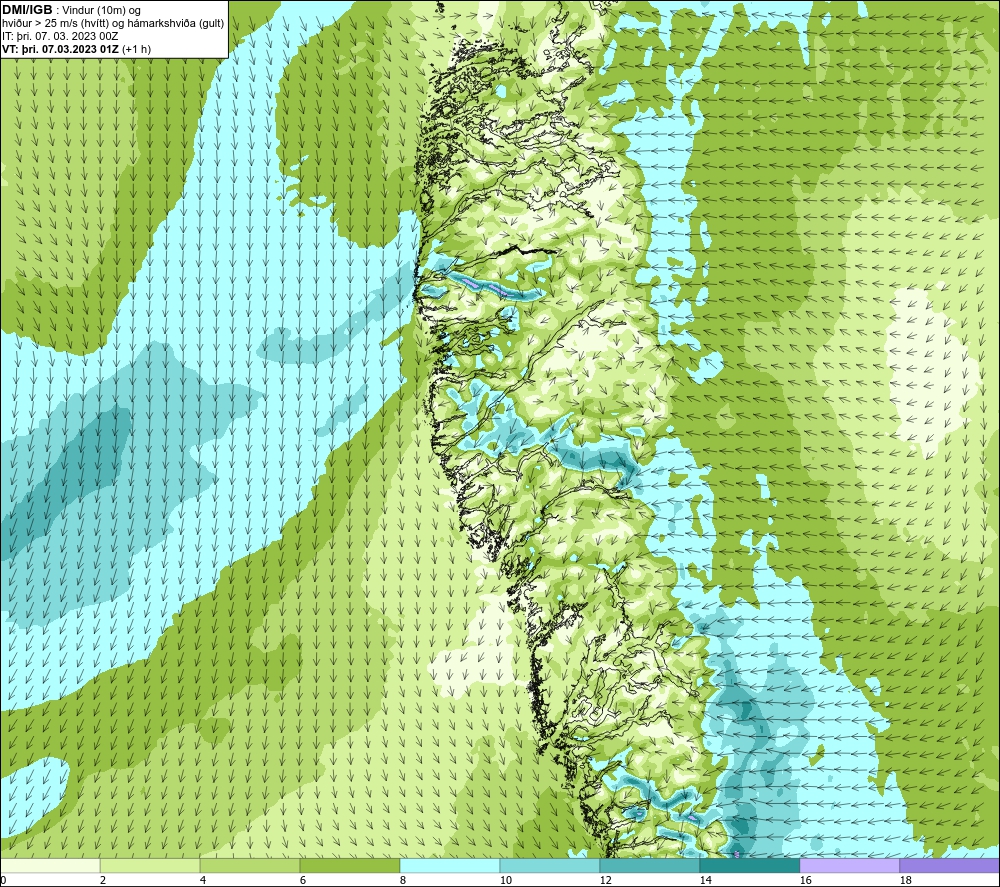1000x887 pixels.
Task: Click the 12–14 m/s darker teal swatch
Action: point(649,865)
